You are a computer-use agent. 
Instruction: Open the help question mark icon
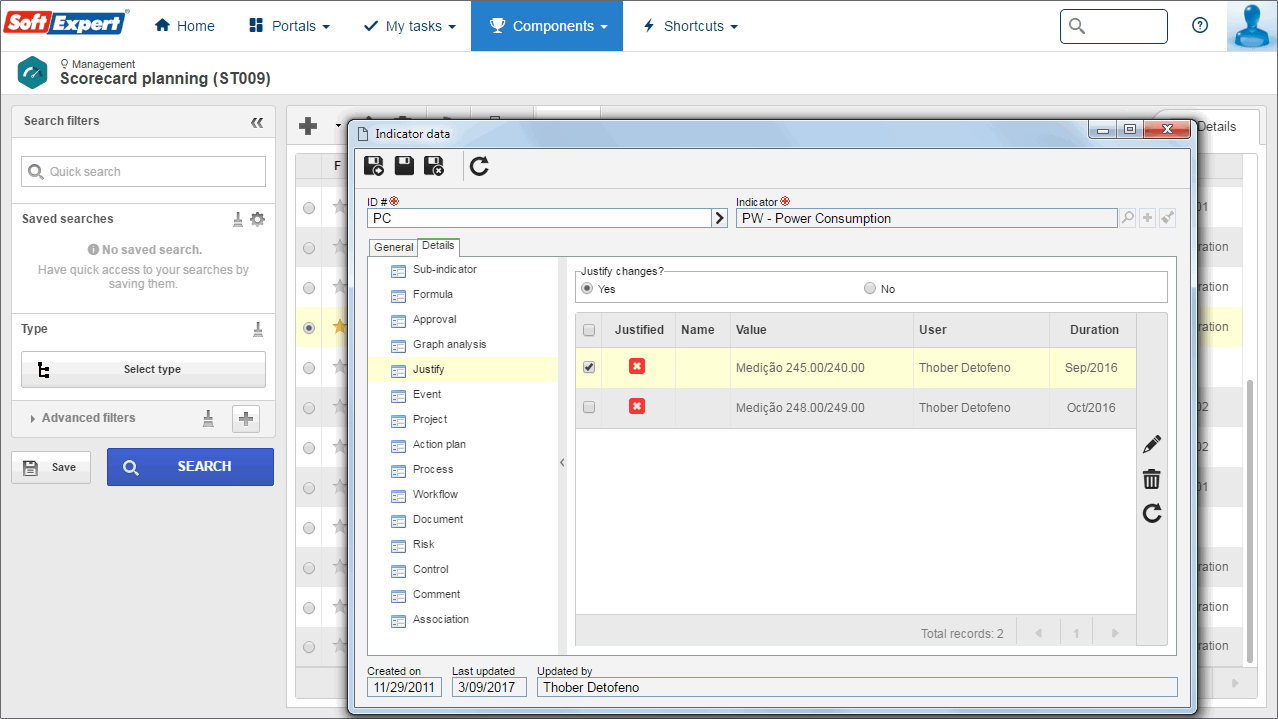click(1200, 26)
